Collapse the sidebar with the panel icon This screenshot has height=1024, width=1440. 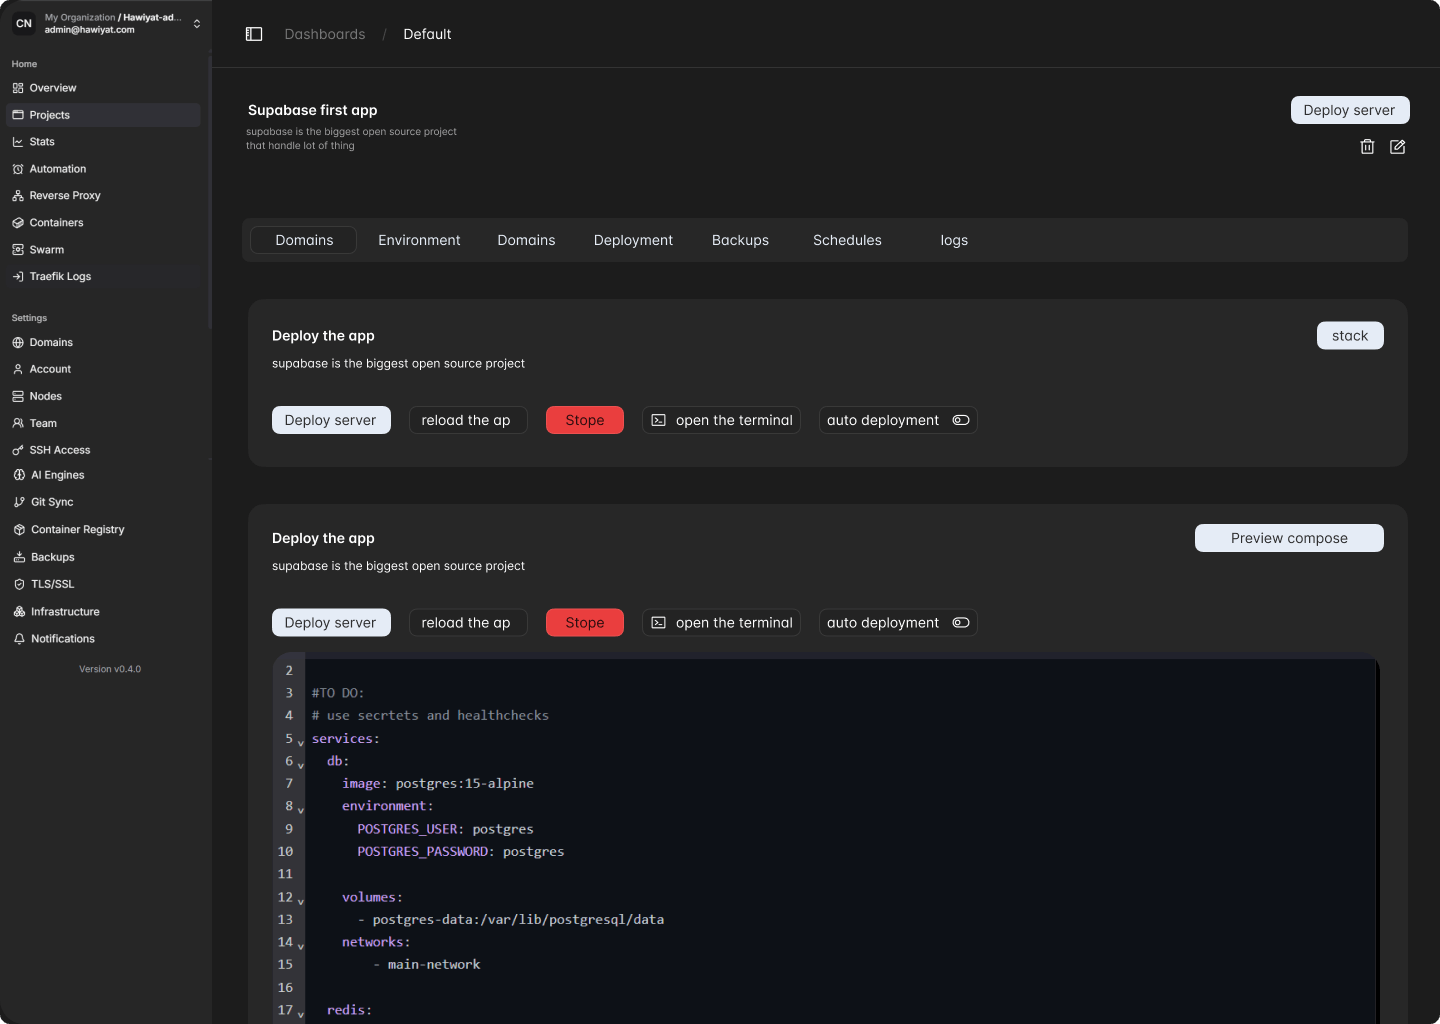254,33
